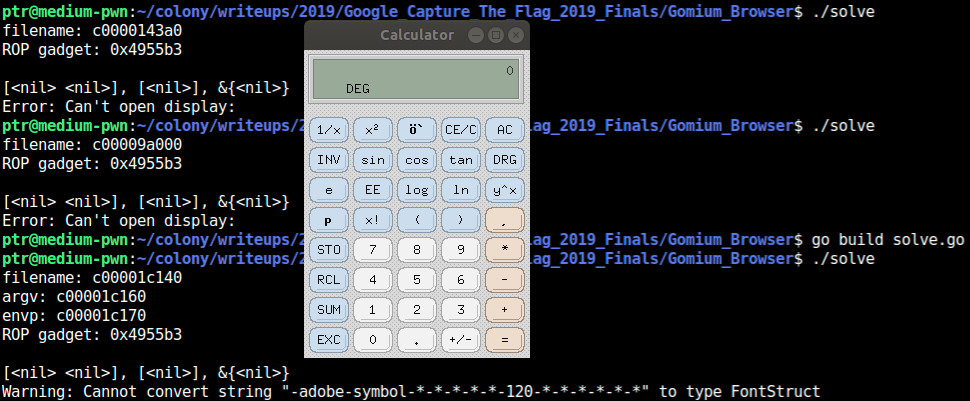
Task: Click the y^x power key
Action: pos(505,190)
